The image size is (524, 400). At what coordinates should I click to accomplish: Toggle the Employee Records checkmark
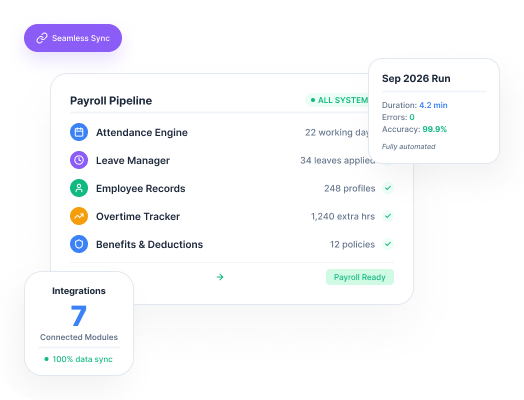(388, 188)
